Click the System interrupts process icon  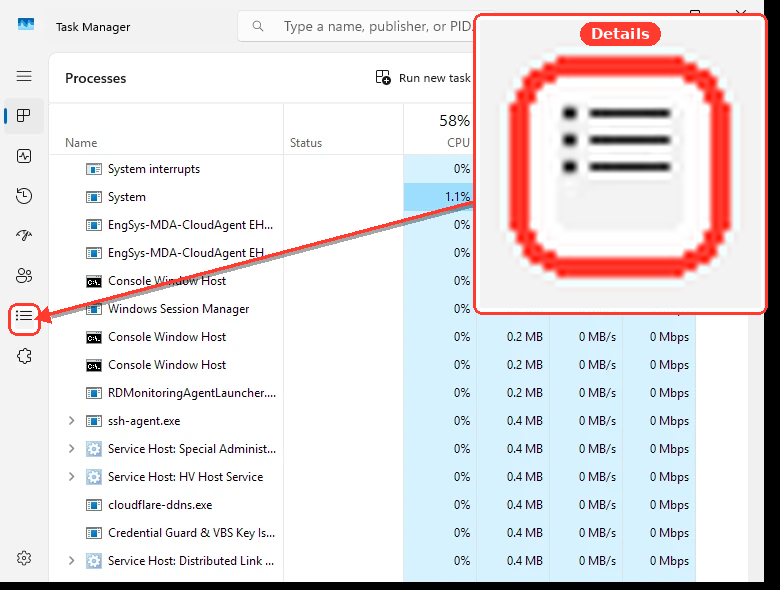pos(94,169)
